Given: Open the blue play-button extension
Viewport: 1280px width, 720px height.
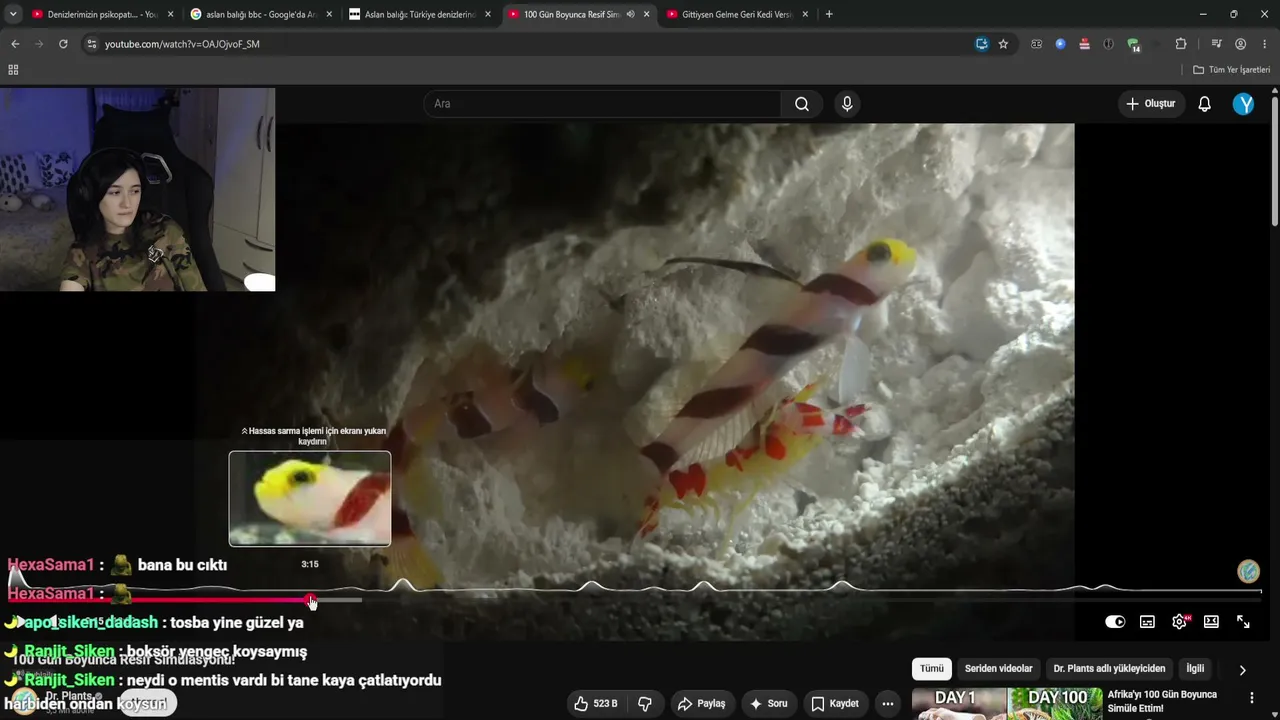Looking at the screenshot, I should (1060, 44).
